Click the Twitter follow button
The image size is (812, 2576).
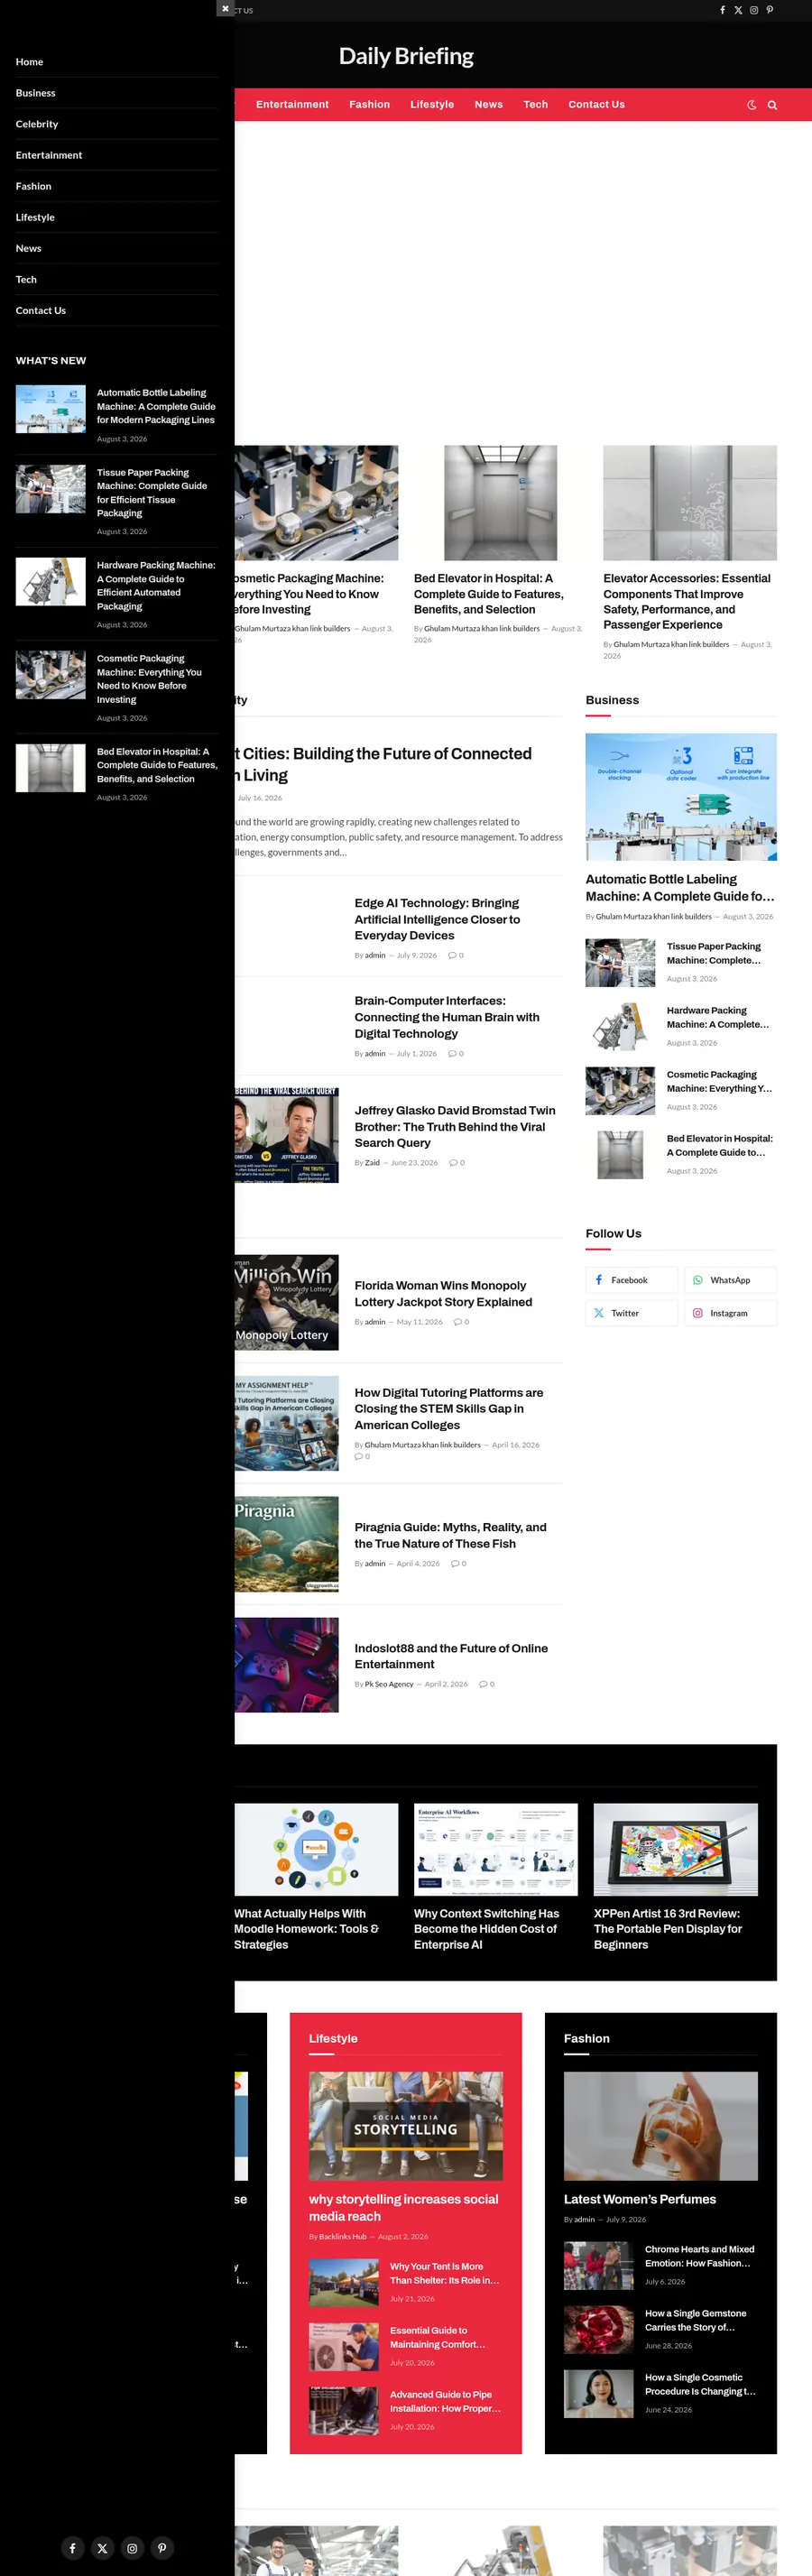(x=631, y=1313)
